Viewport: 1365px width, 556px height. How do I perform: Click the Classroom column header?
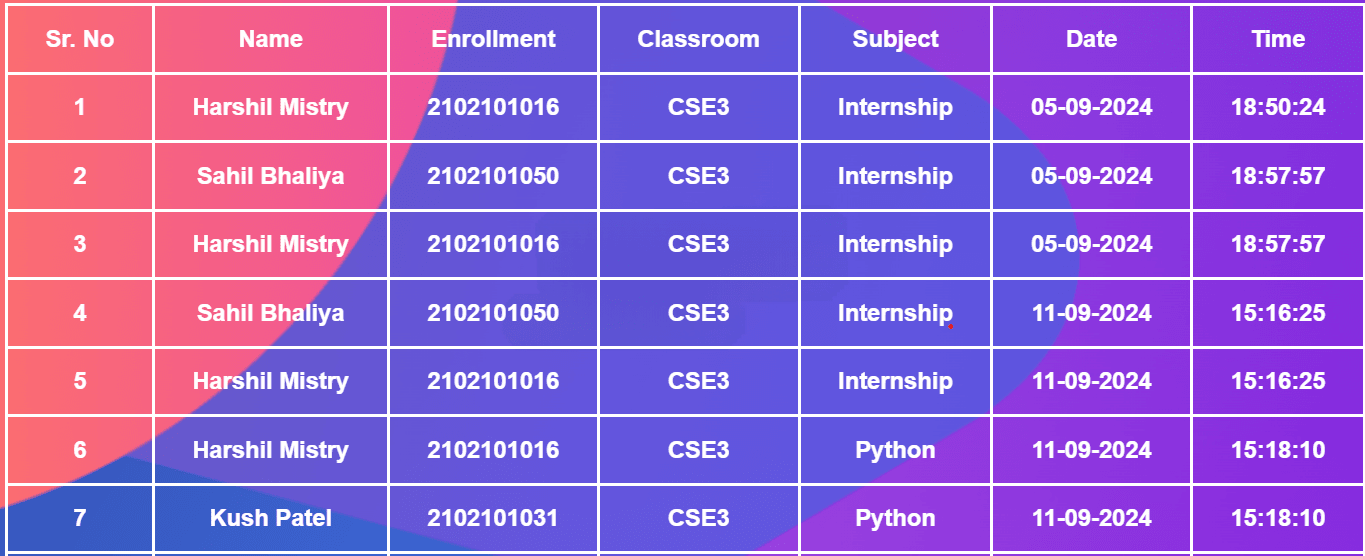[698, 39]
